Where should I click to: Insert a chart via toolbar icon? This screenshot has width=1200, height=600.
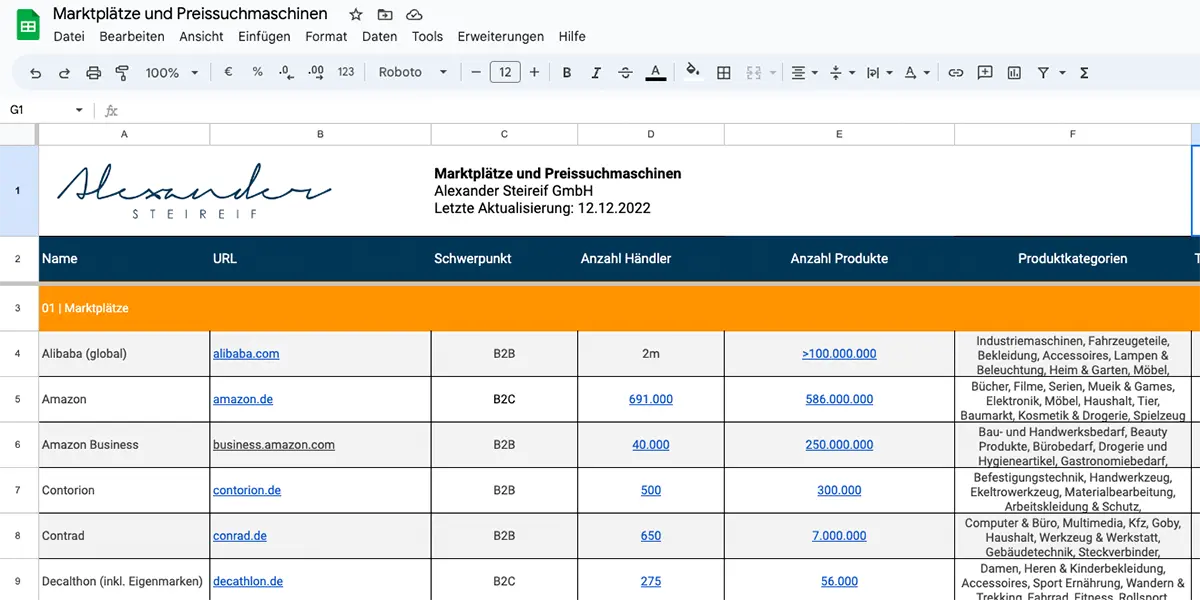[x=1014, y=72]
